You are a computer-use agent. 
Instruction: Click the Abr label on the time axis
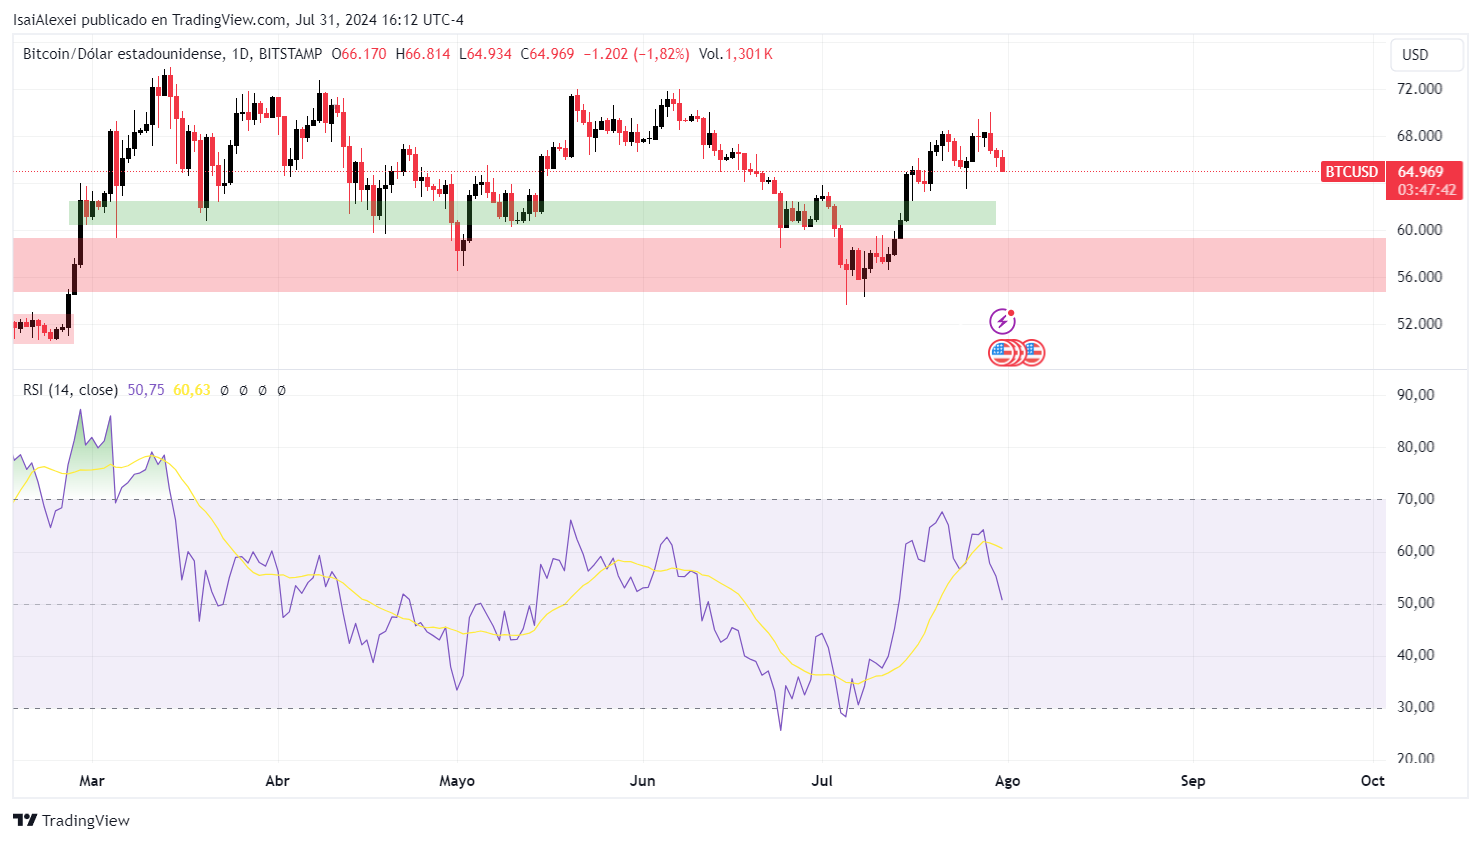277,781
